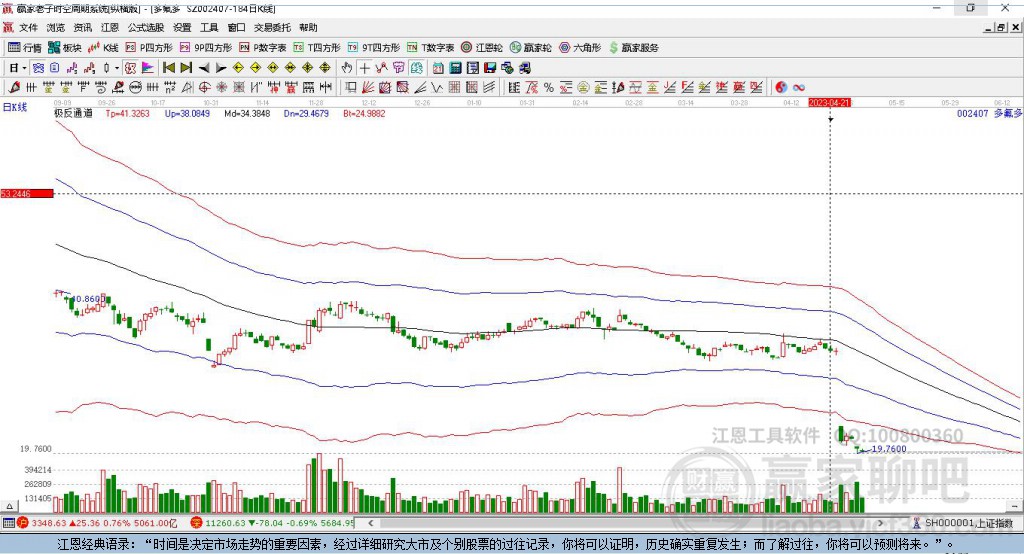This screenshot has height=554, width=1024.
Task: Open the 行情 quotes view
Action: click(x=25, y=48)
